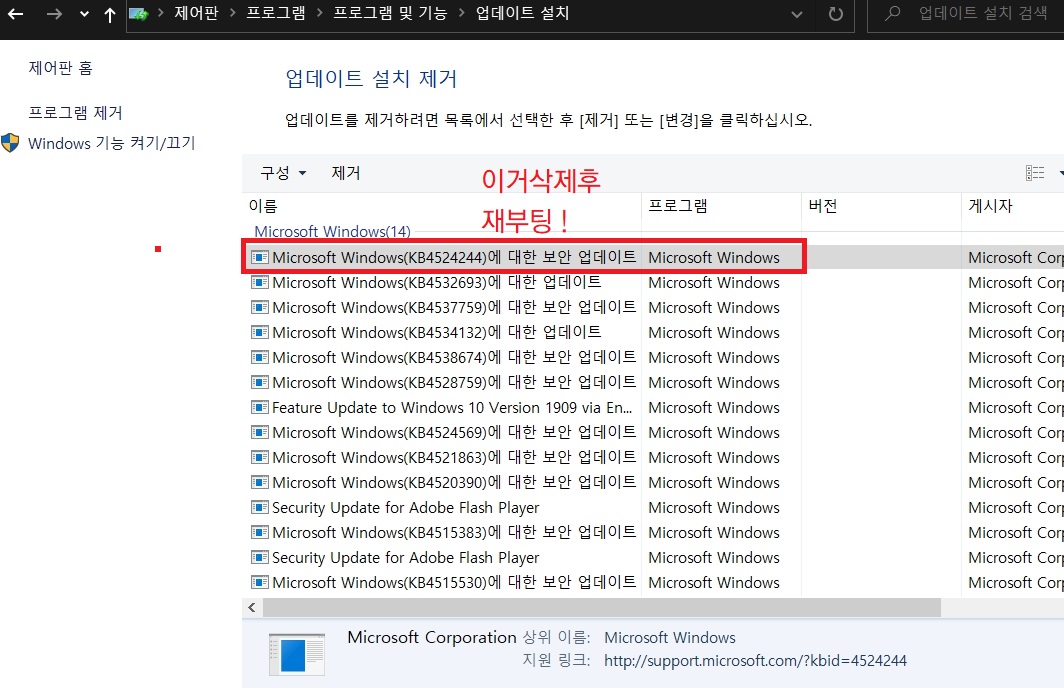This screenshot has width=1064, height=688.
Task: Select the KB4538674 security update row
Action: [x=653, y=358]
